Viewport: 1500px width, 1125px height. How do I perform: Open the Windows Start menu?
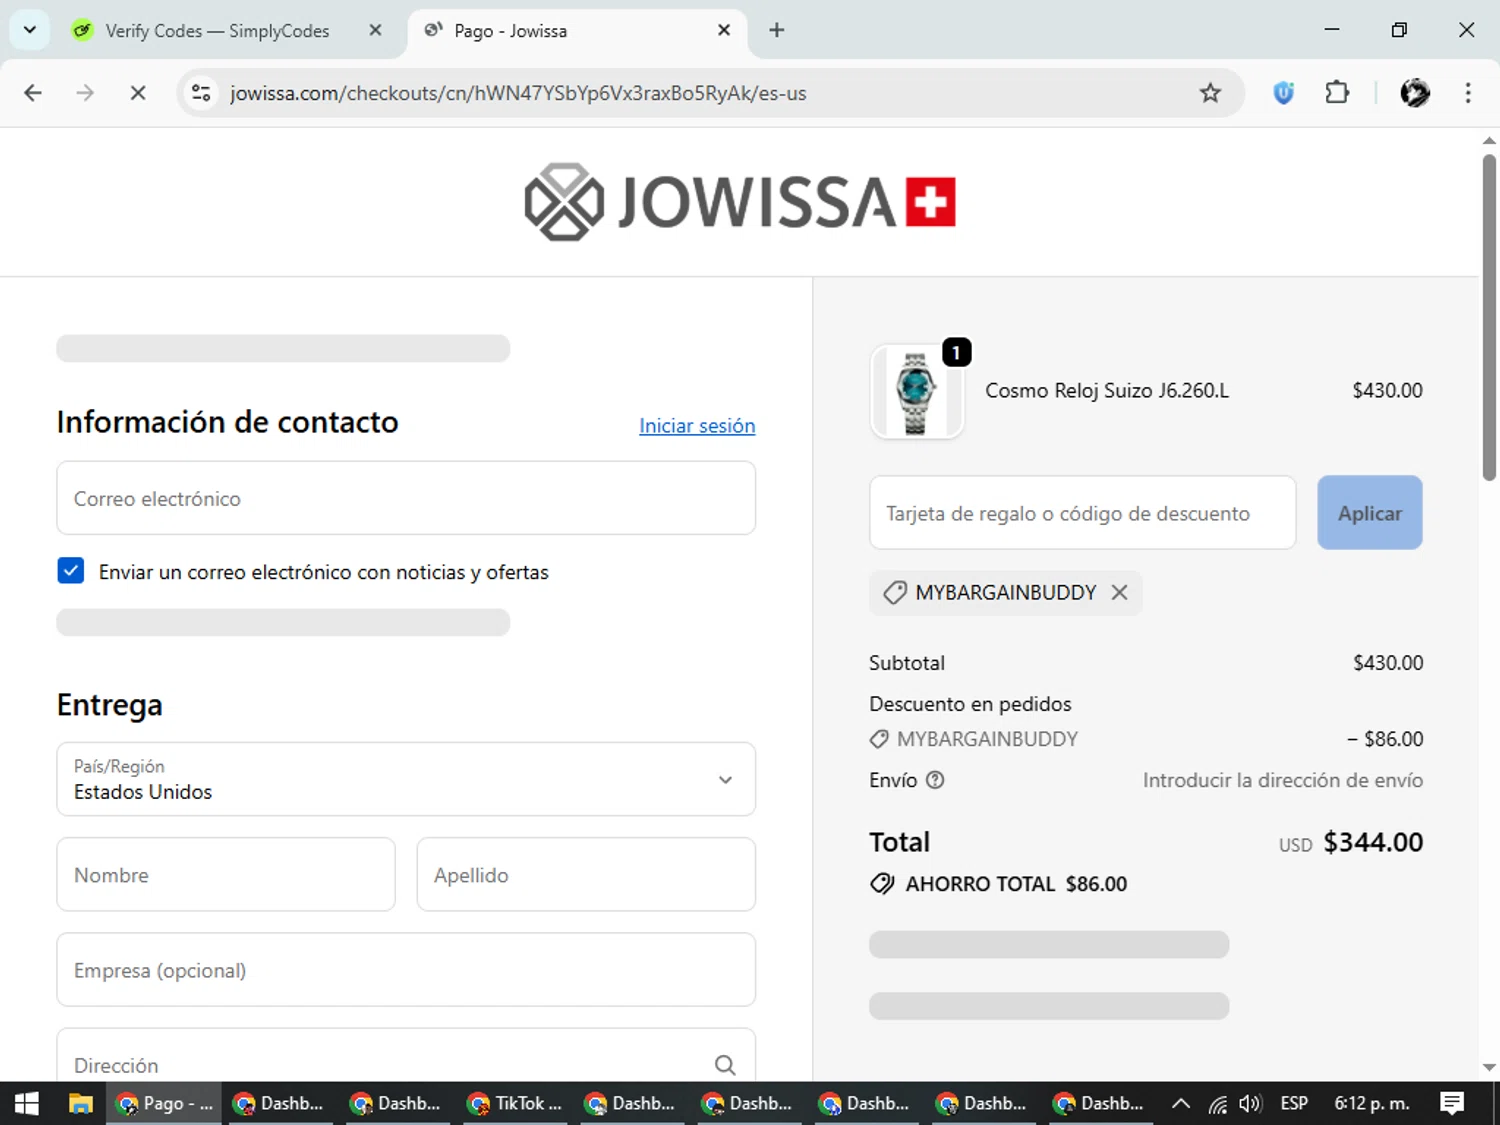pyautogui.click(x=26, y=1103)
